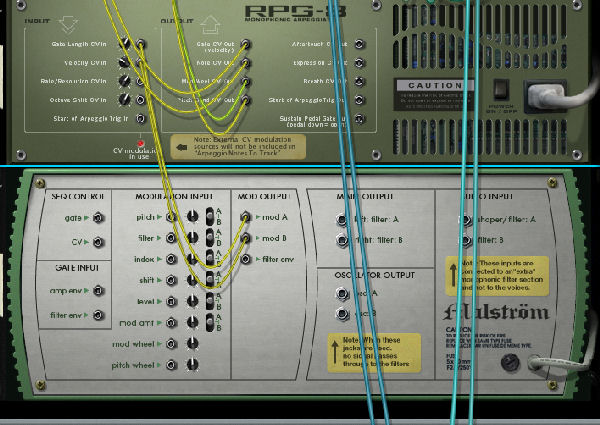Click the filter modulation amount knob

pyautogui.click(x=192, y=238)
